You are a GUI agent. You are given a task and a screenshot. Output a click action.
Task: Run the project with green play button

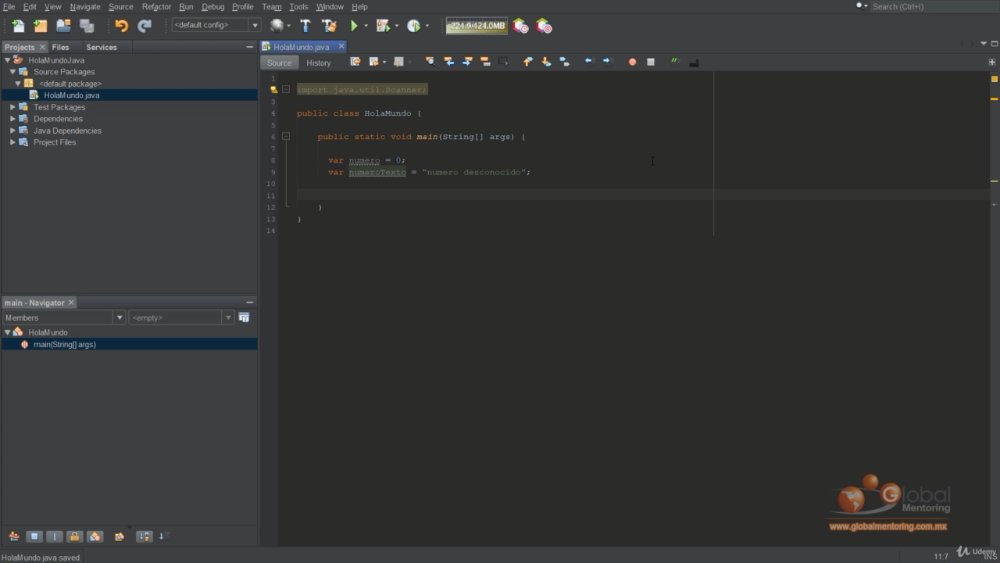coord(354,26)
